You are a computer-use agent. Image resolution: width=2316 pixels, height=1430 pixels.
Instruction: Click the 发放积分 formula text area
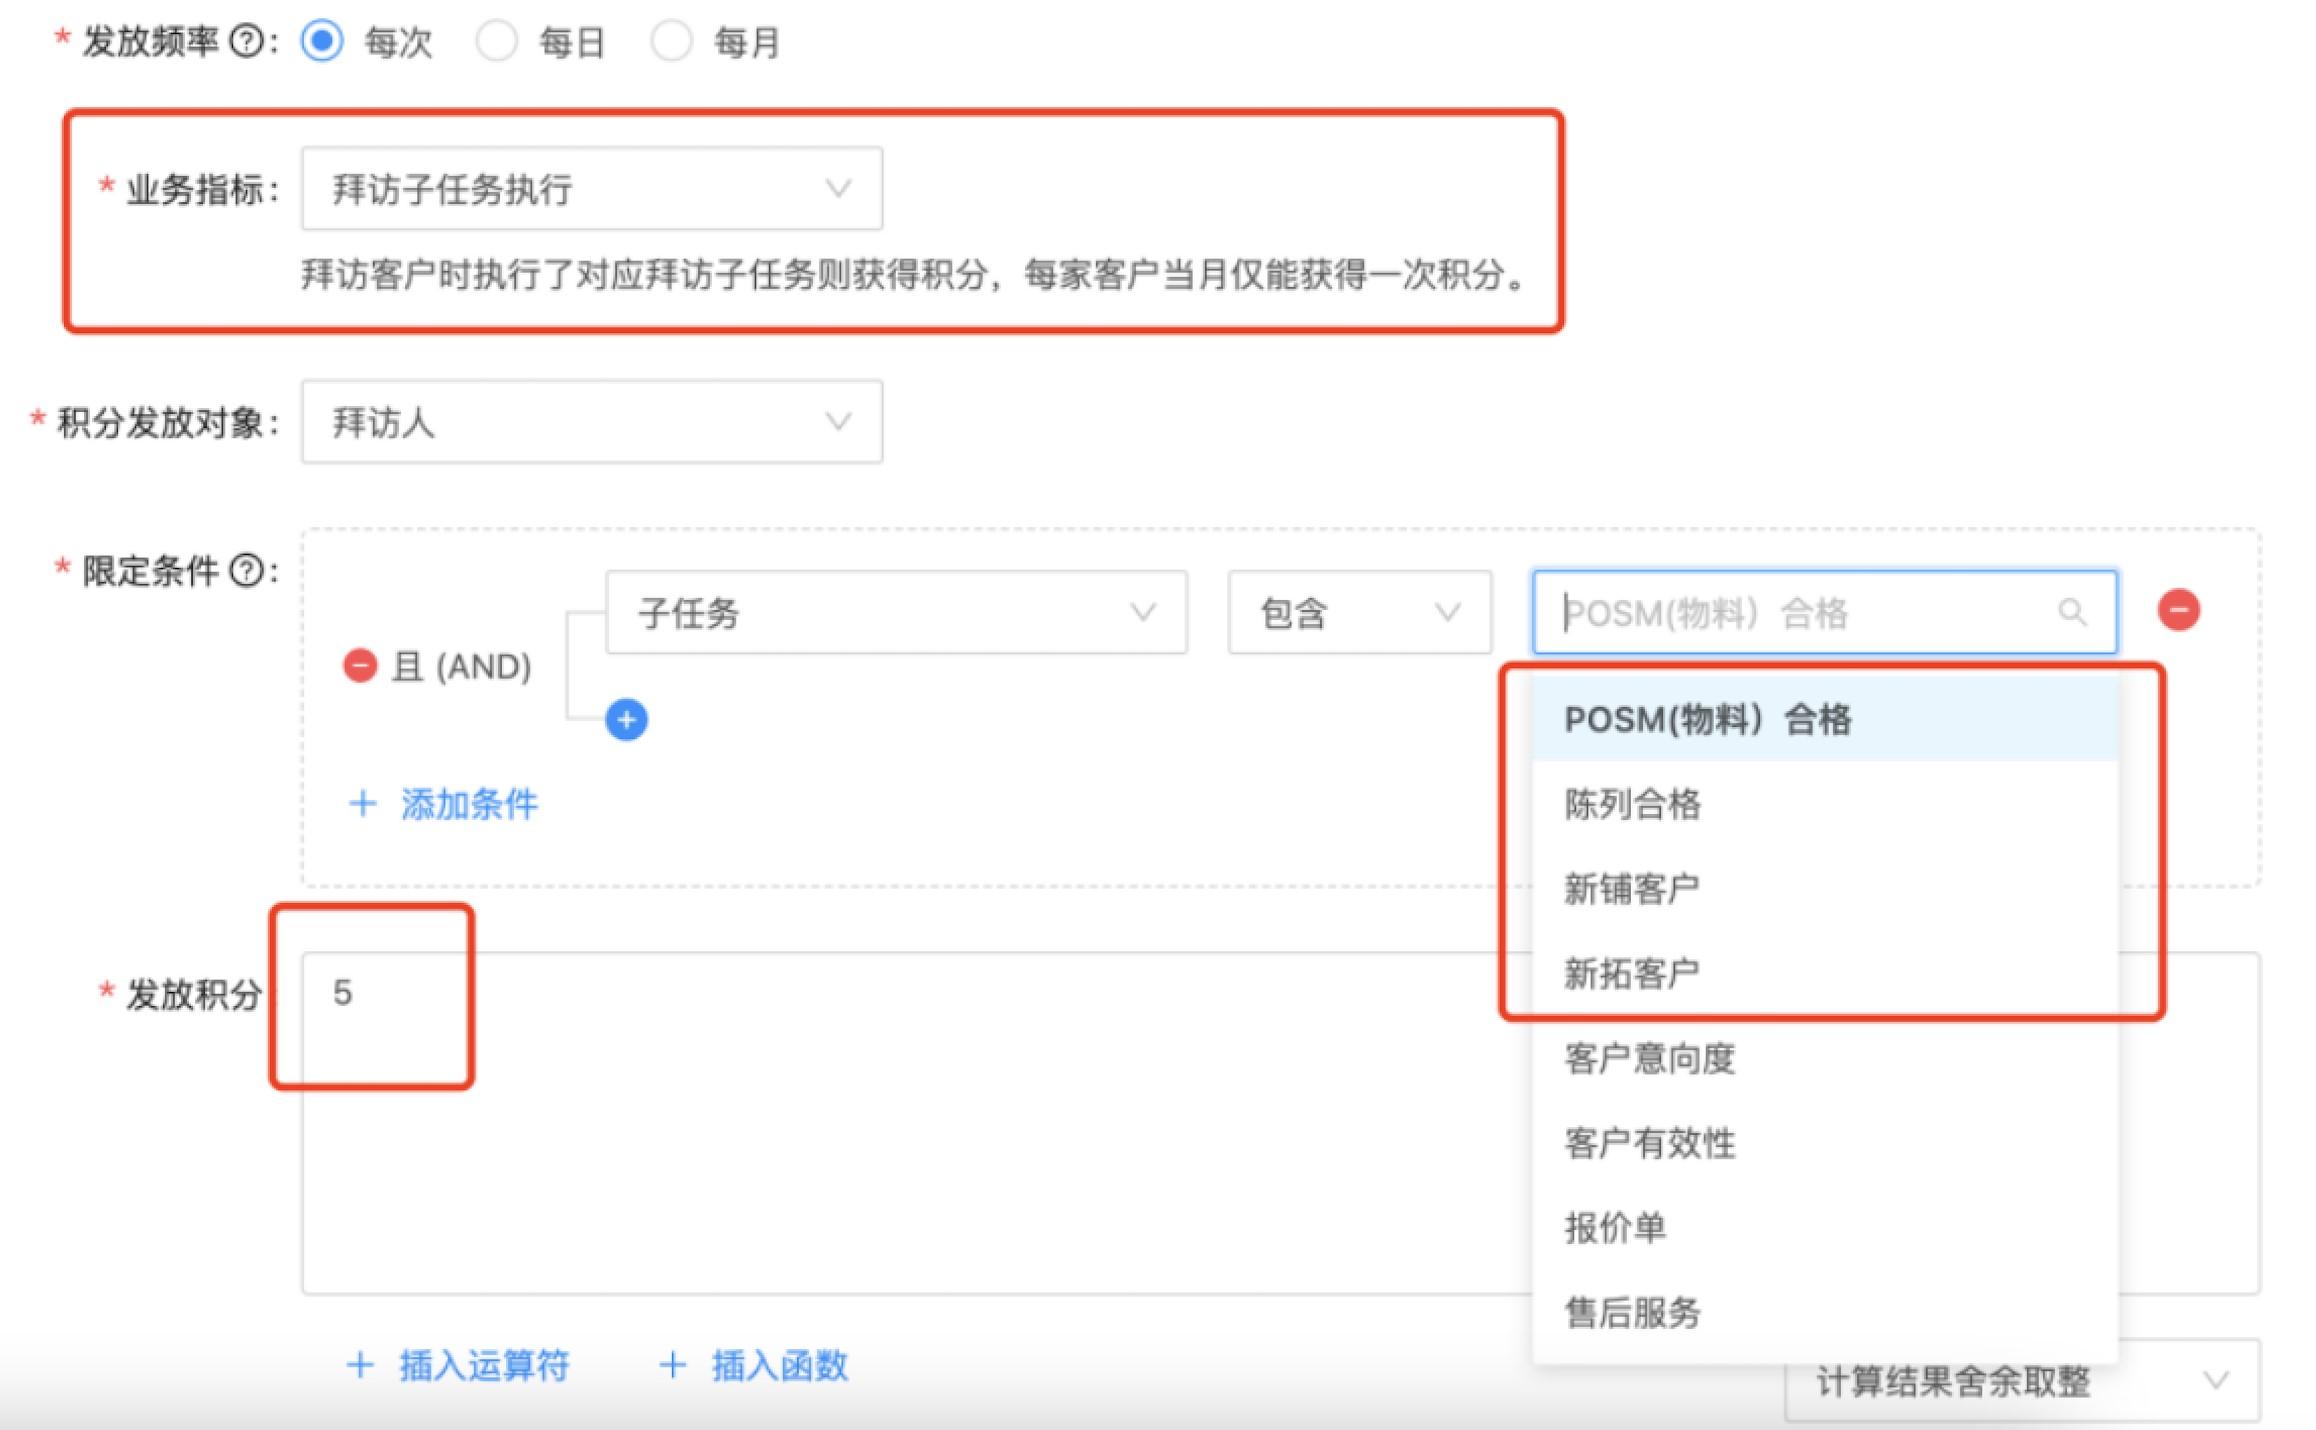coord(1280,1124)
